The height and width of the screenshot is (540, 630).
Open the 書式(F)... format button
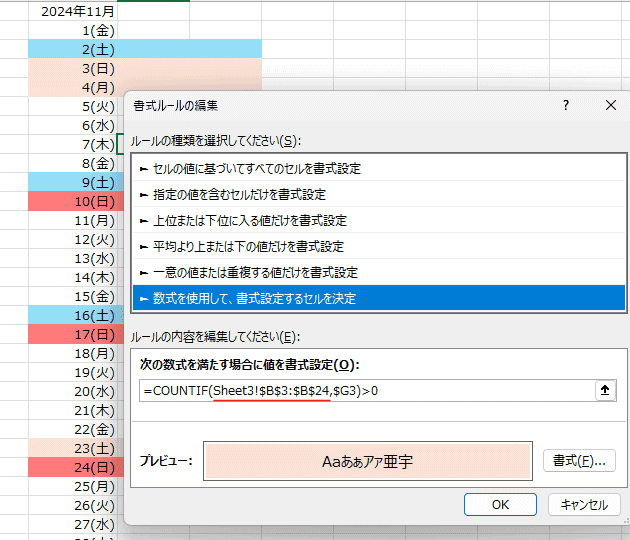click(579, 461)
